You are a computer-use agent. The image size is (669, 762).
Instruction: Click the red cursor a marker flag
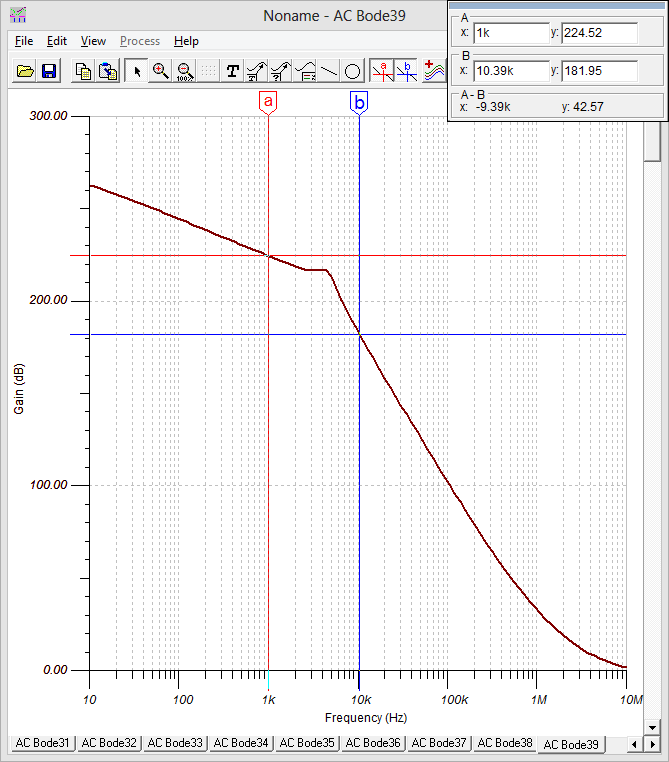268,103
